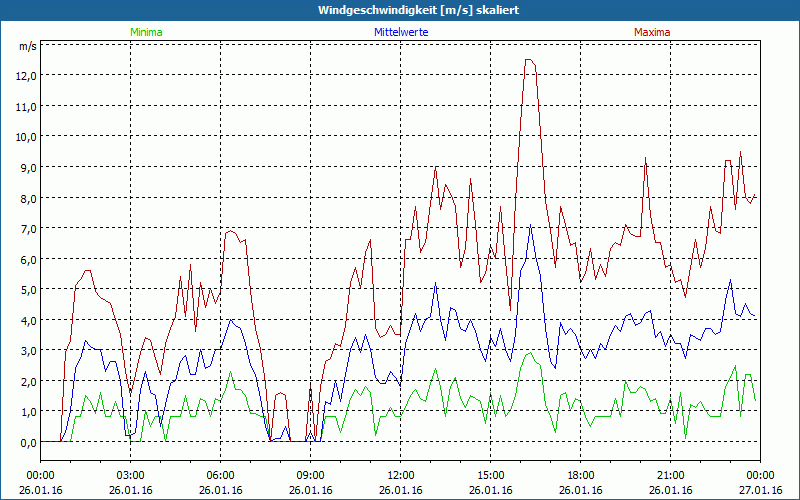
Task: Click the 0,0 y-axis value label
Action: 25,442
